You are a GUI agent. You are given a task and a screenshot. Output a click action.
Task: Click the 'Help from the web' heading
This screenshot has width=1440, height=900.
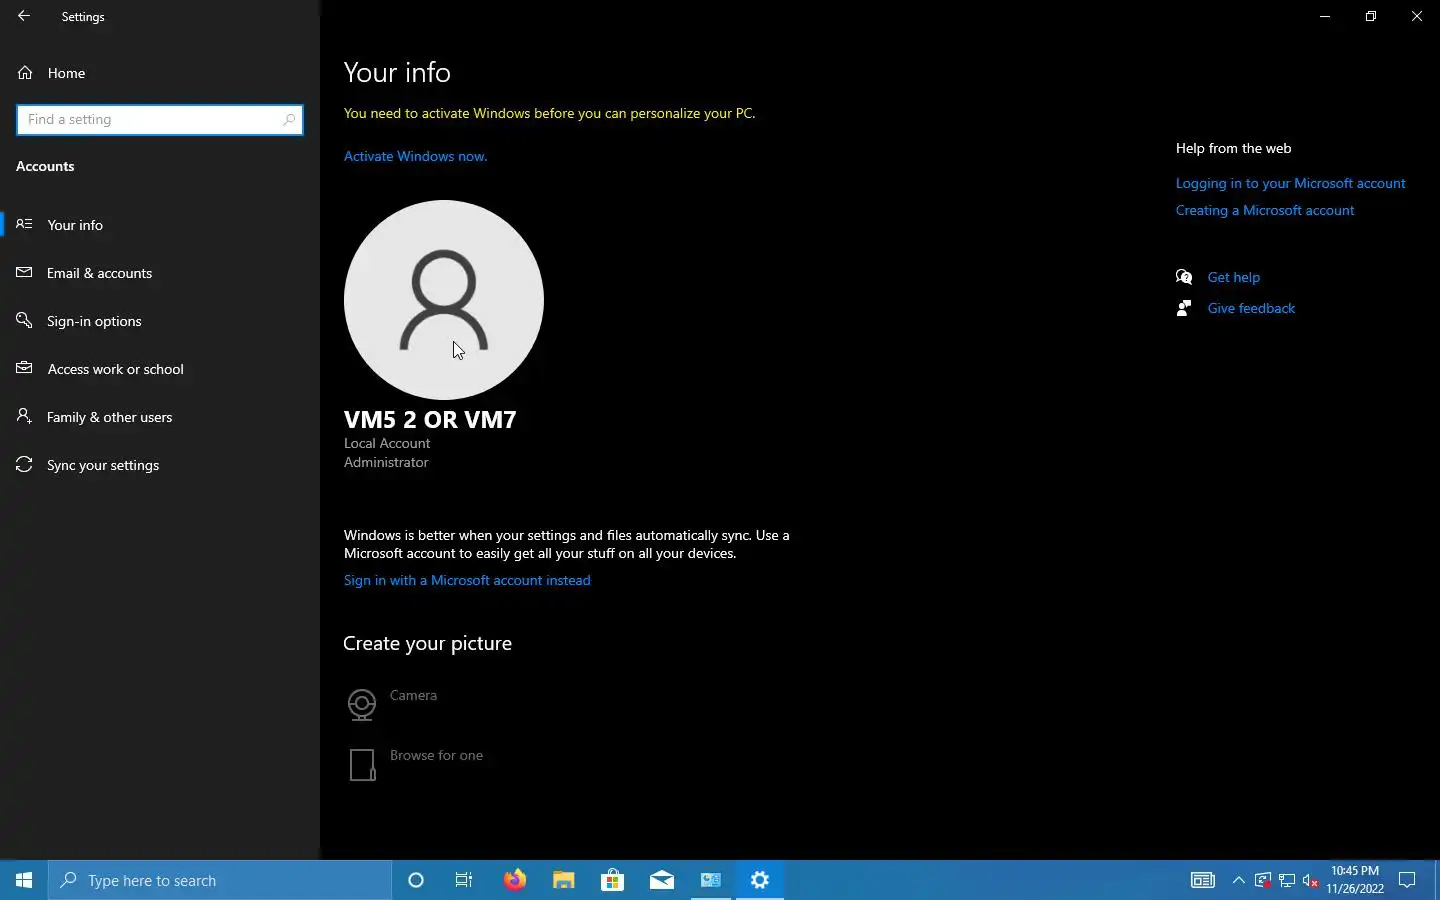(x=1233, y=148)
